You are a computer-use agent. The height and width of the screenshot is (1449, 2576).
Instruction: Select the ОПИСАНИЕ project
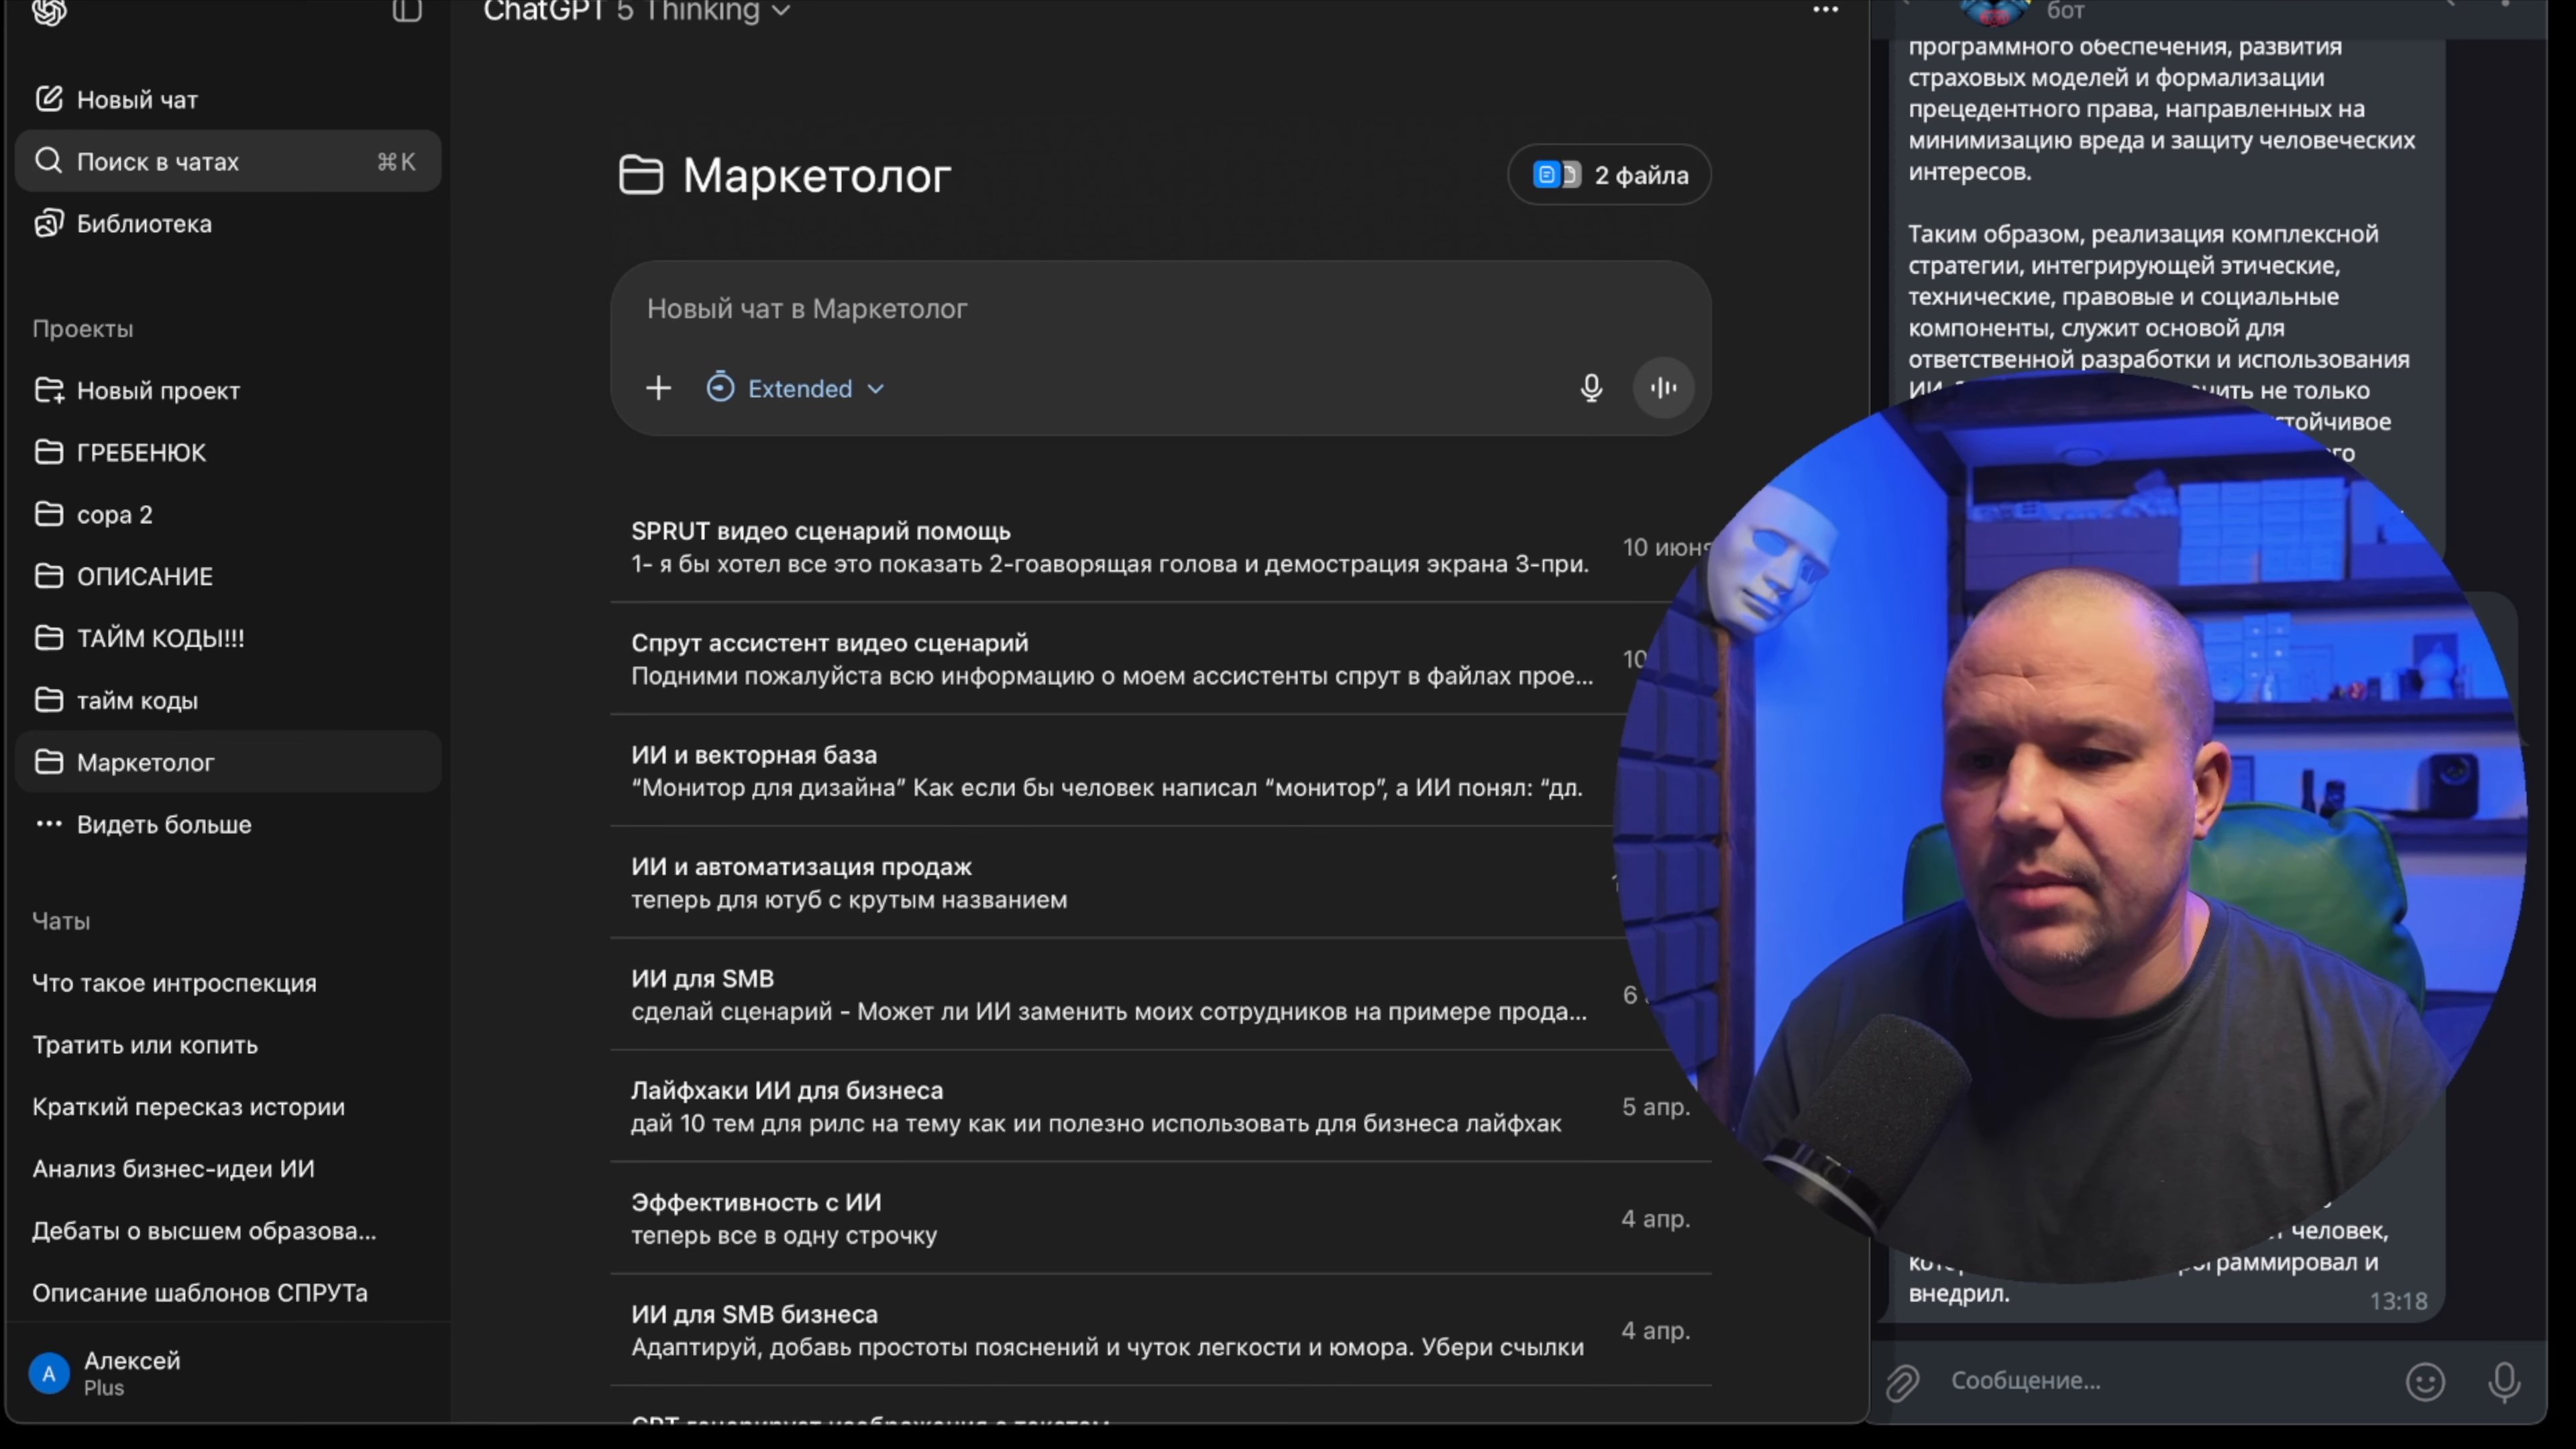click(228, 576)
